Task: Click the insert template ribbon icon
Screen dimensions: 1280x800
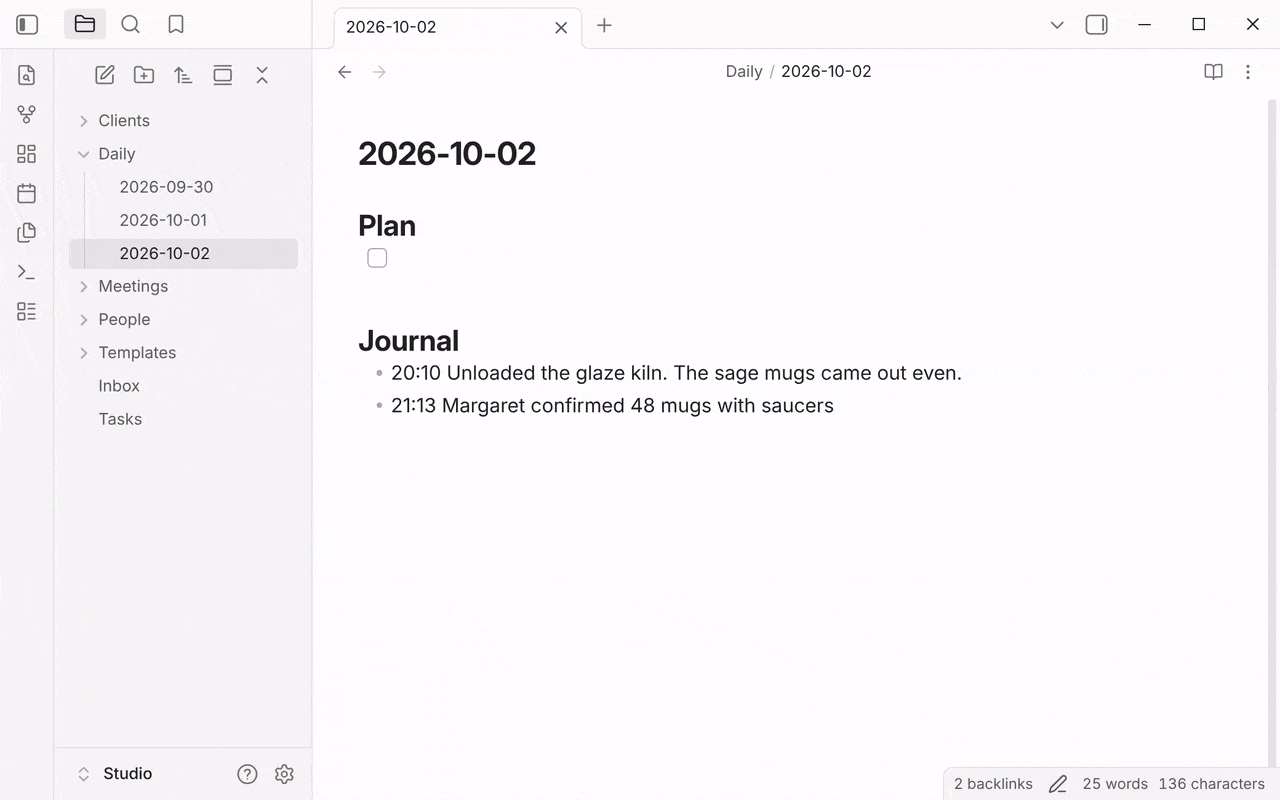Action: 27,232
